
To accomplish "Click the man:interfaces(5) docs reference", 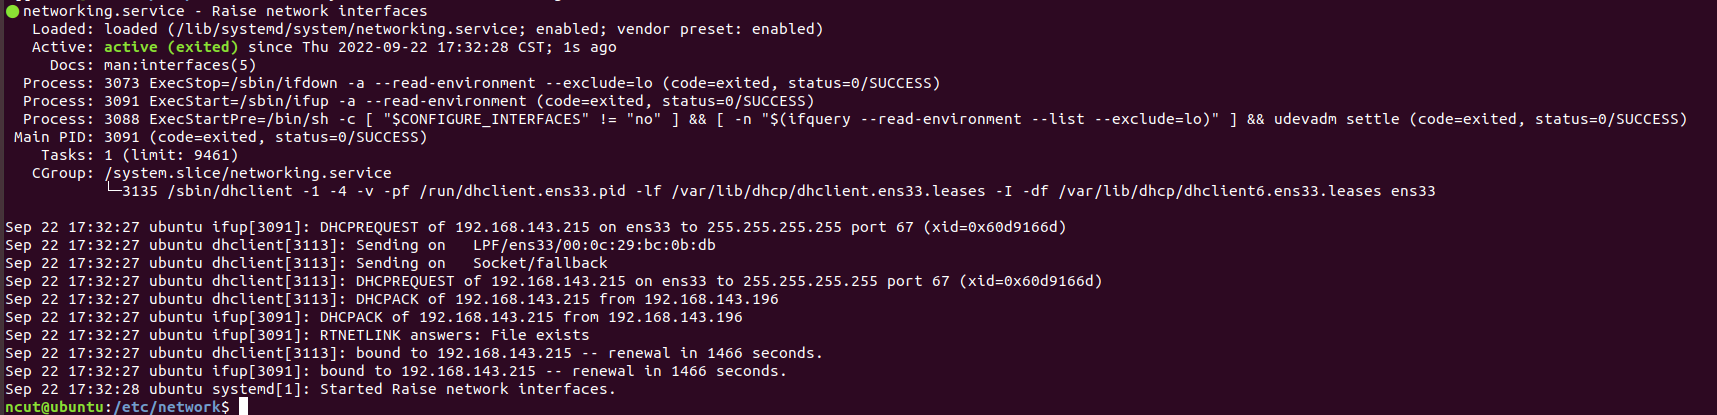I will coord(180,65).
